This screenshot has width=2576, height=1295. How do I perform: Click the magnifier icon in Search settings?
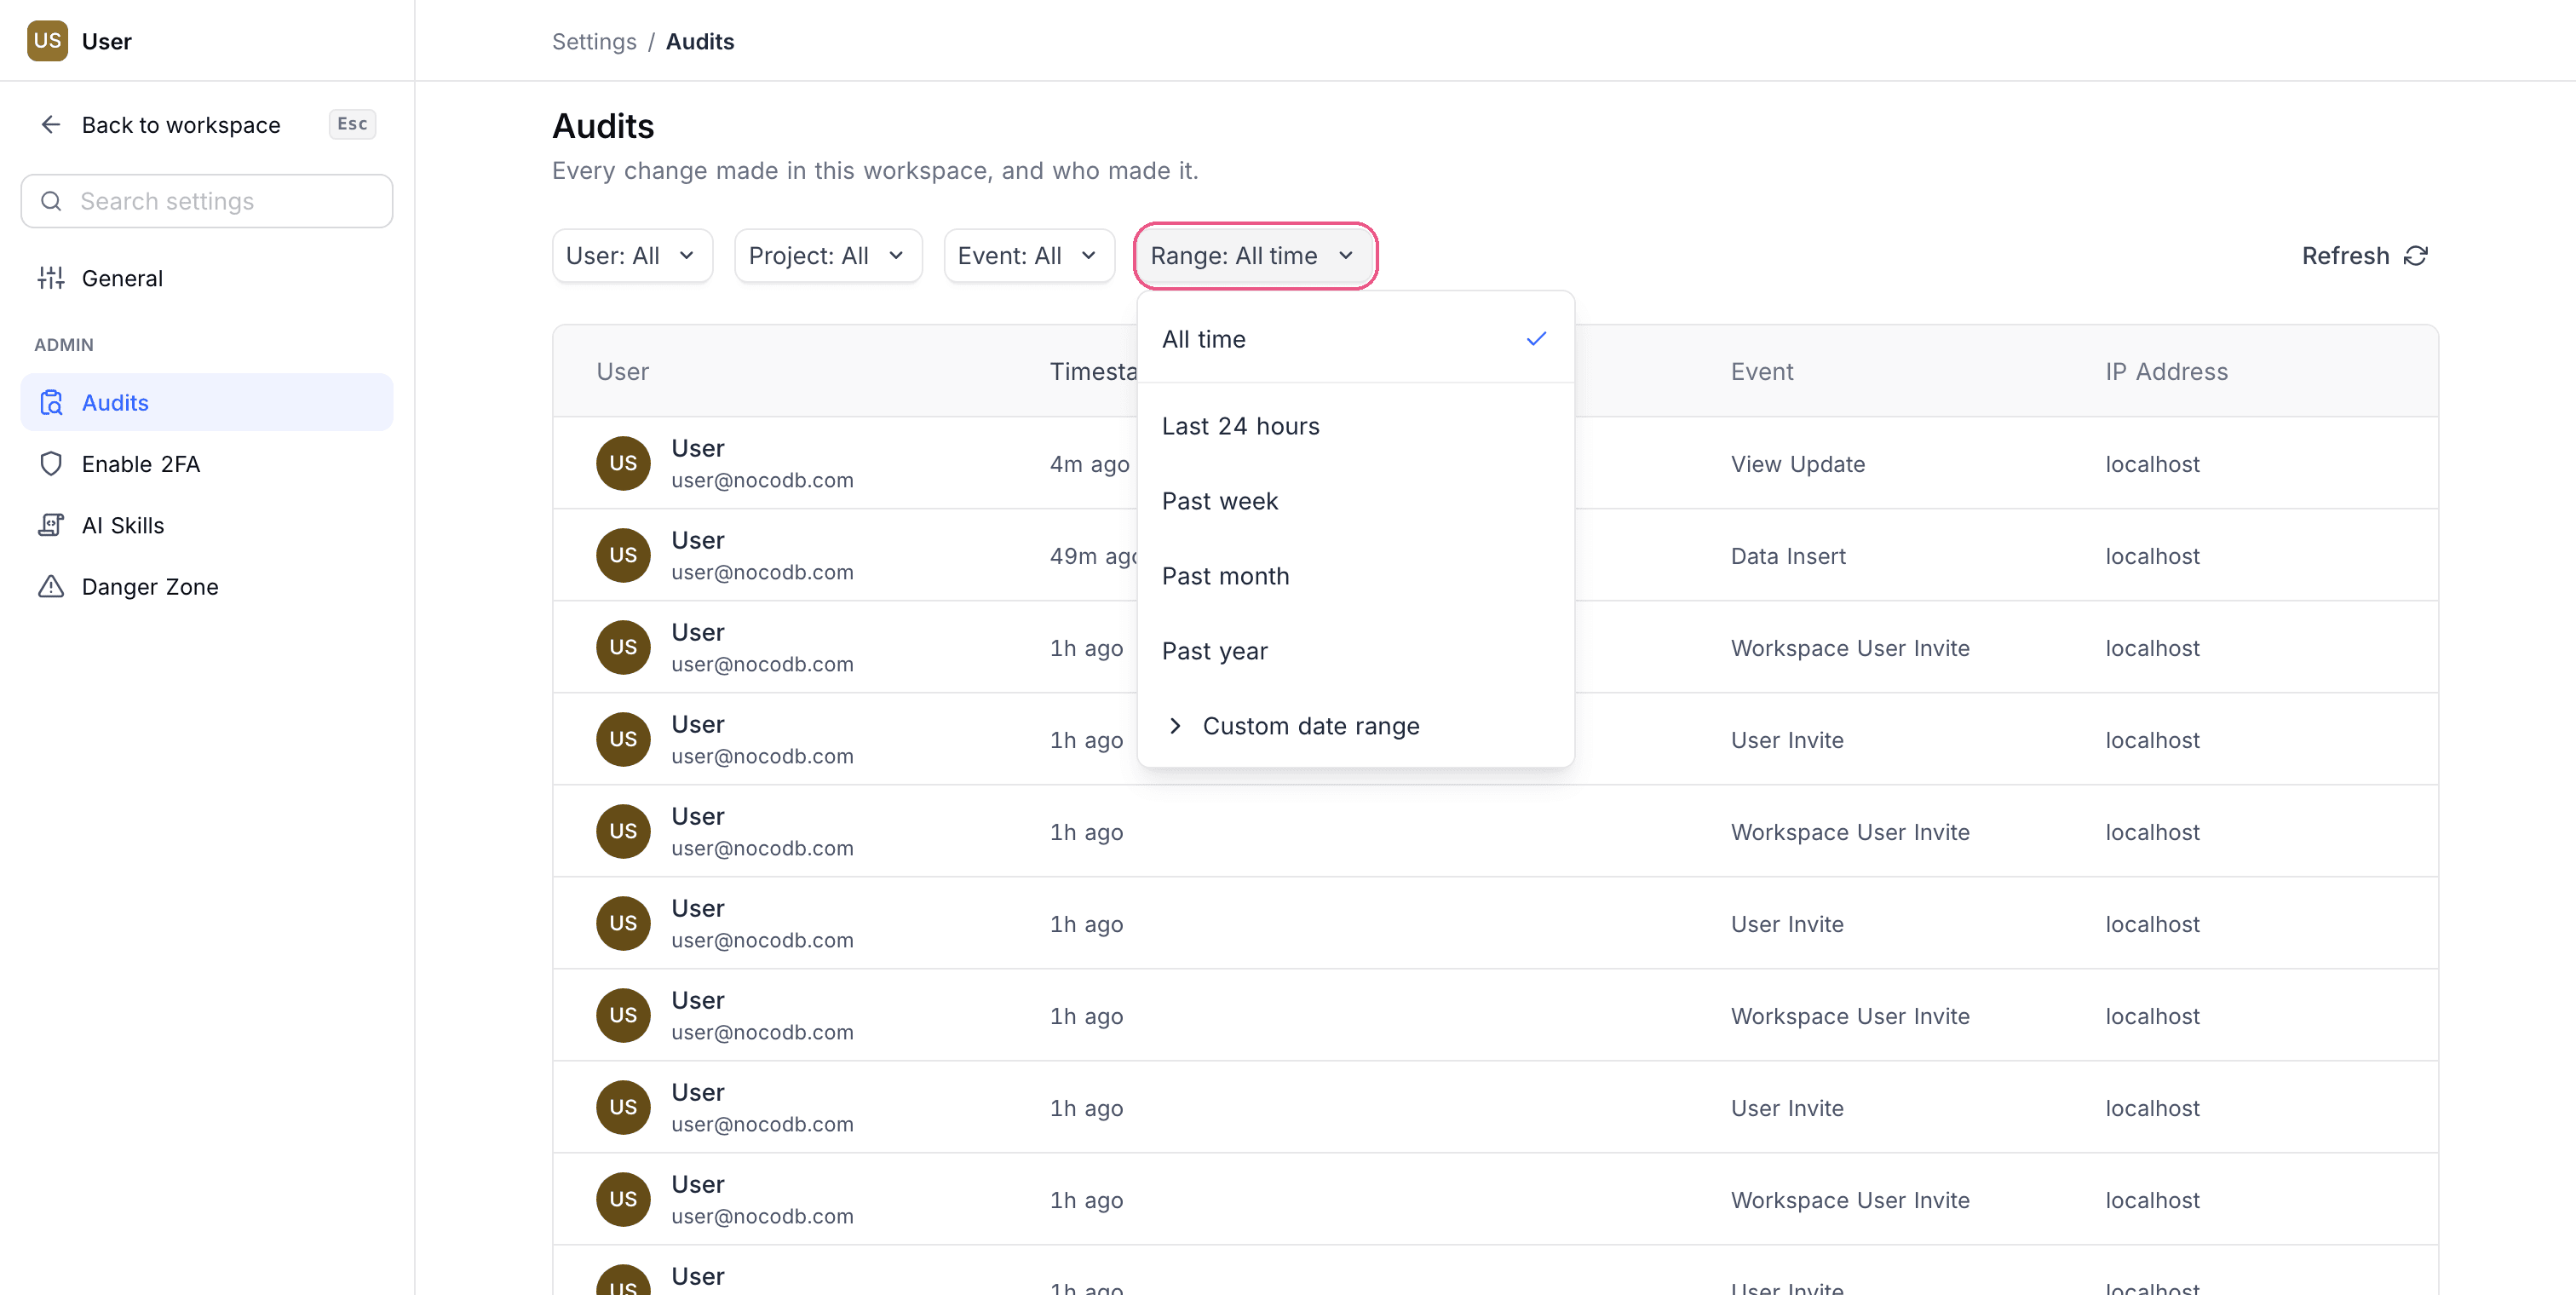[51, 201]
